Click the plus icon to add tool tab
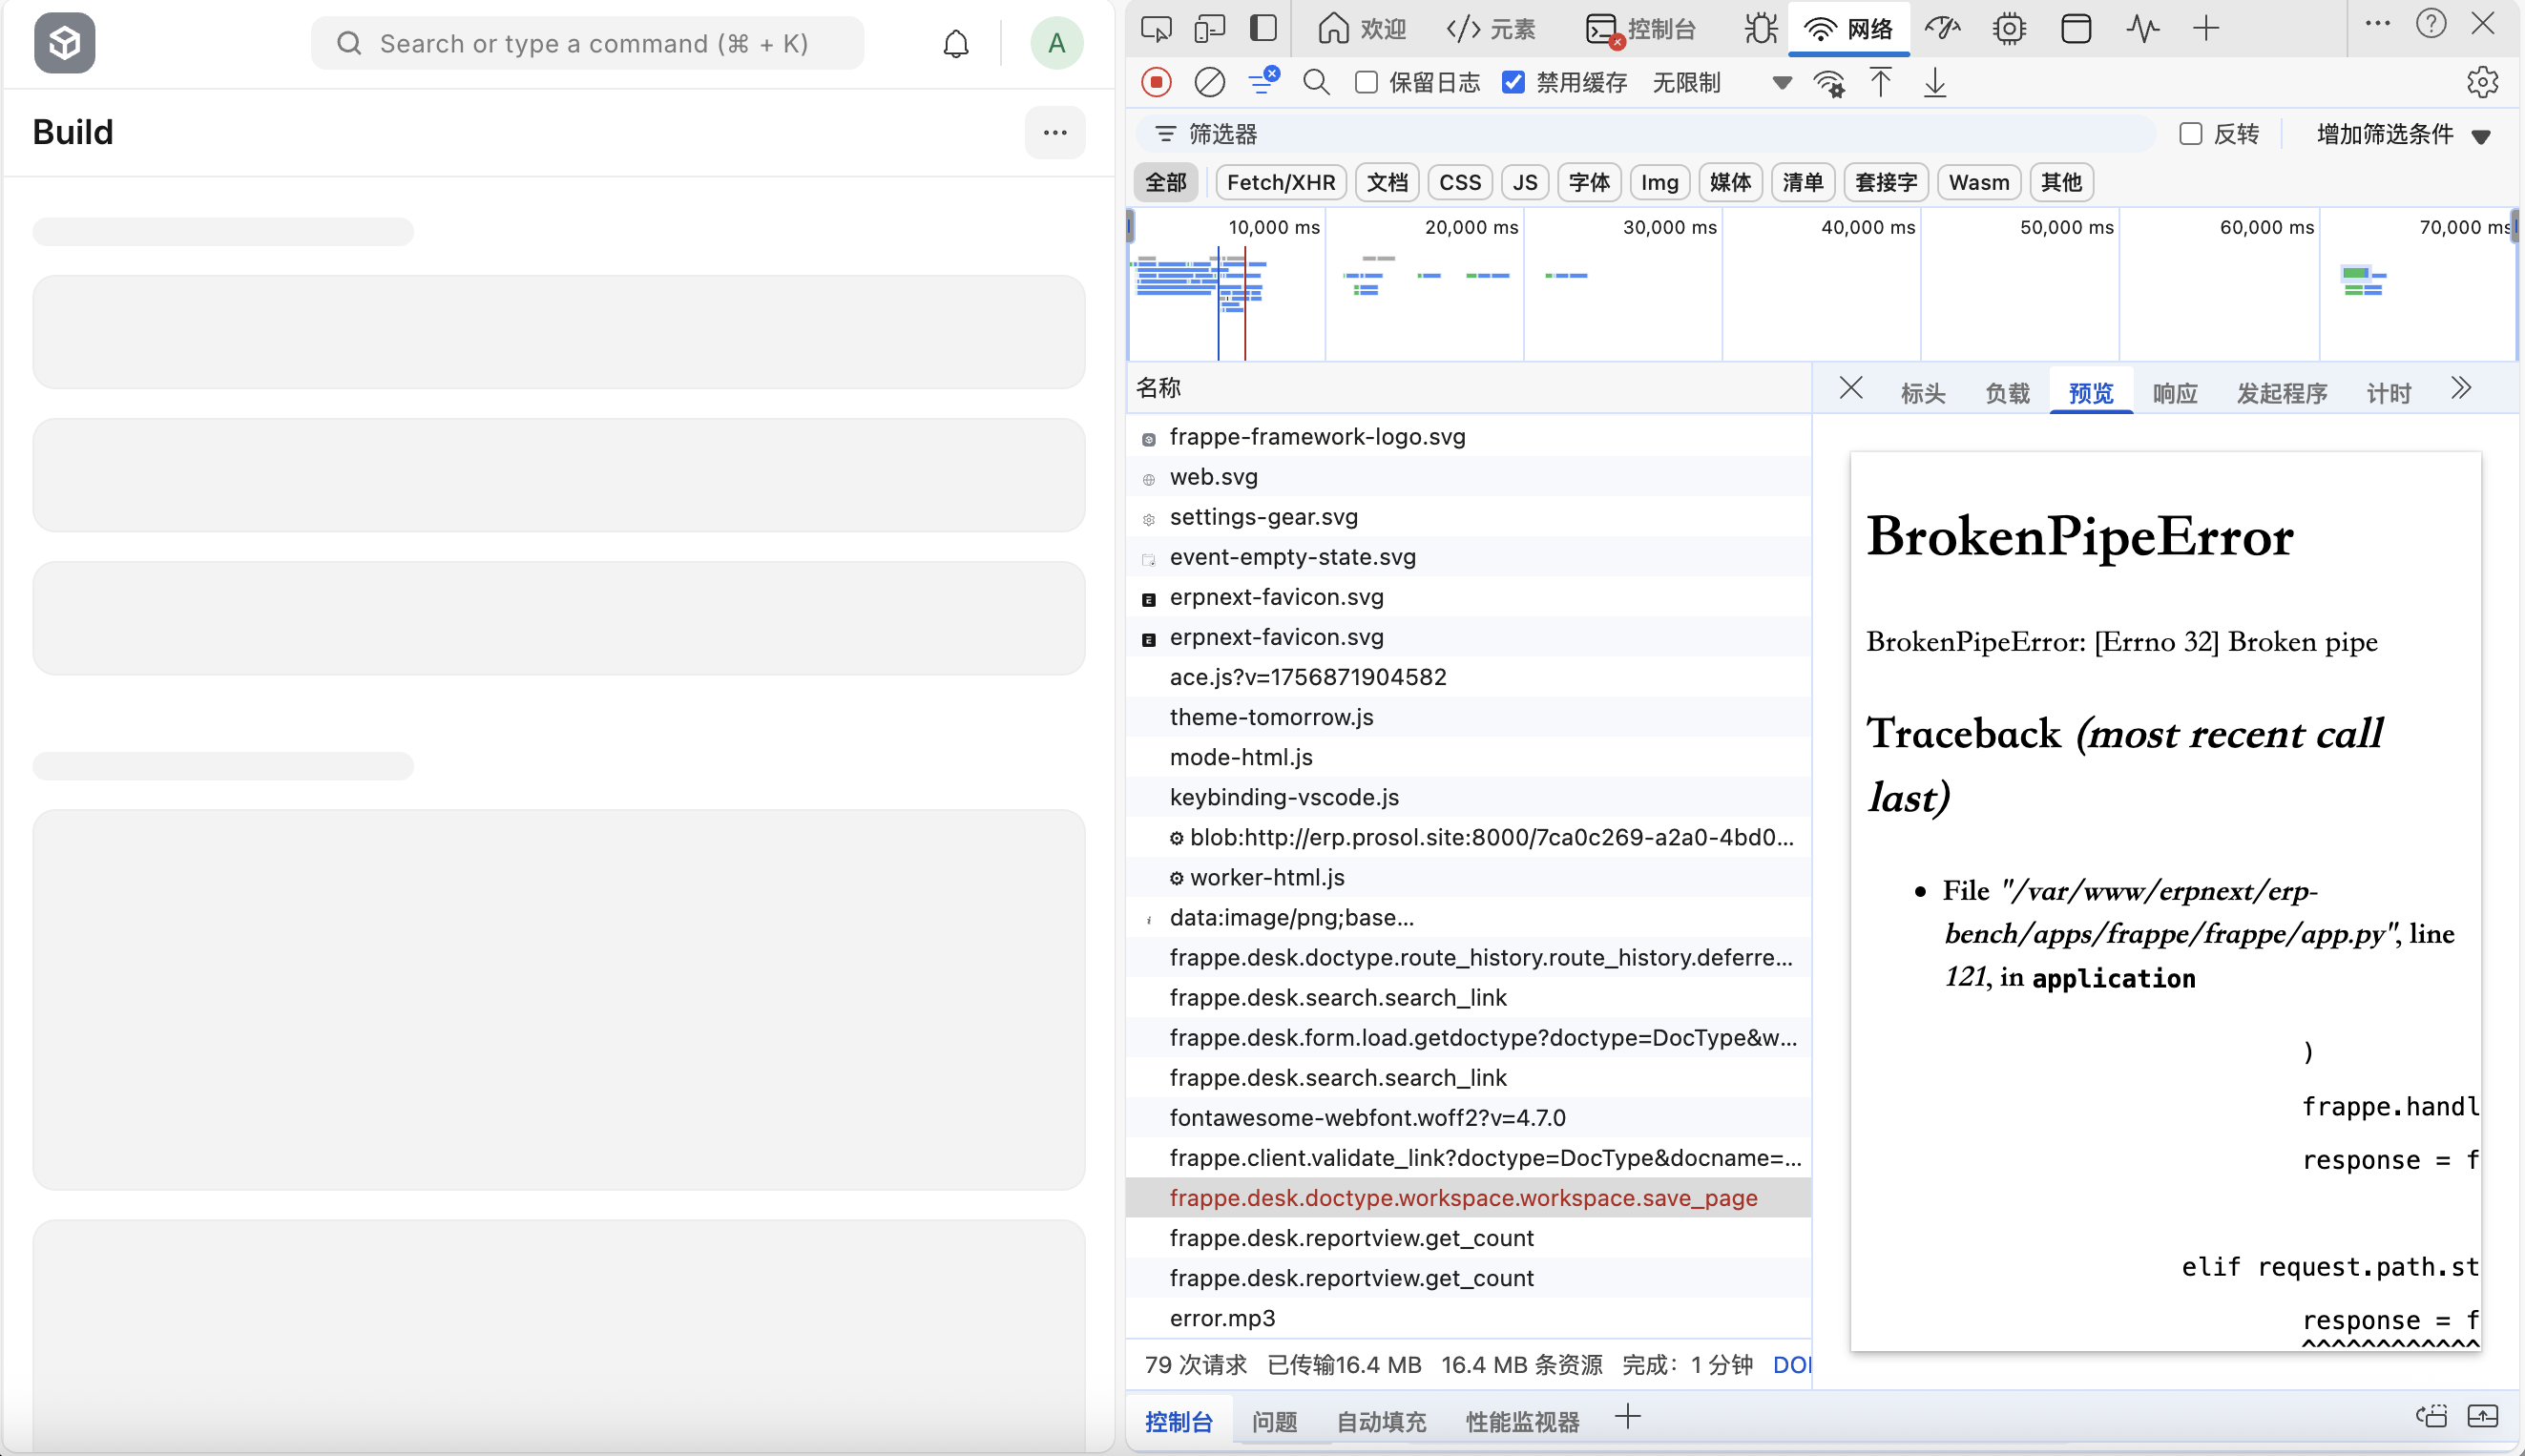Image resolution: width=2525 pixels, height=1456 pixels. [2206, 28]
